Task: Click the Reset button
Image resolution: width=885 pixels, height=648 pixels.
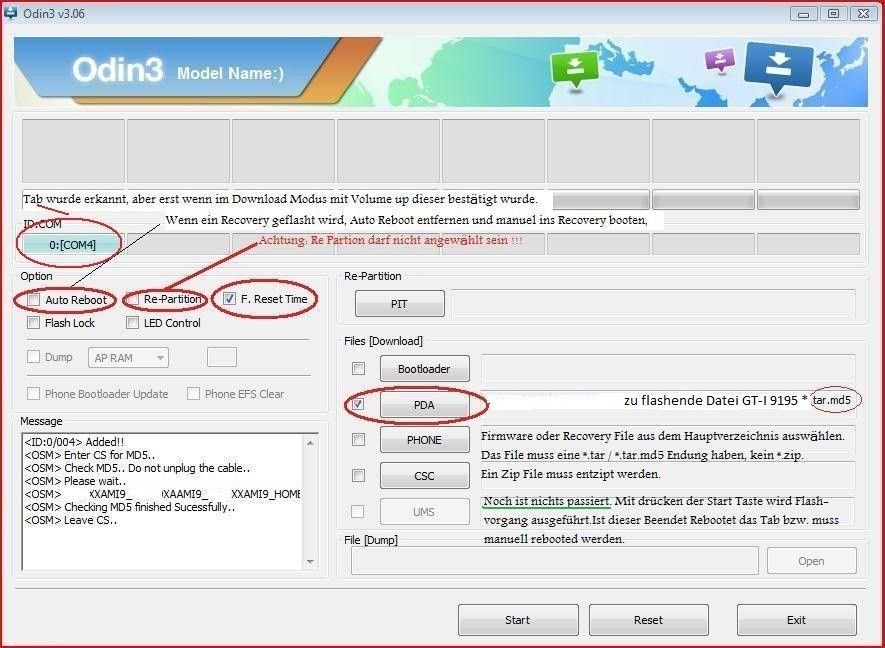Action: pyautogui.click(x=648, y=620)
